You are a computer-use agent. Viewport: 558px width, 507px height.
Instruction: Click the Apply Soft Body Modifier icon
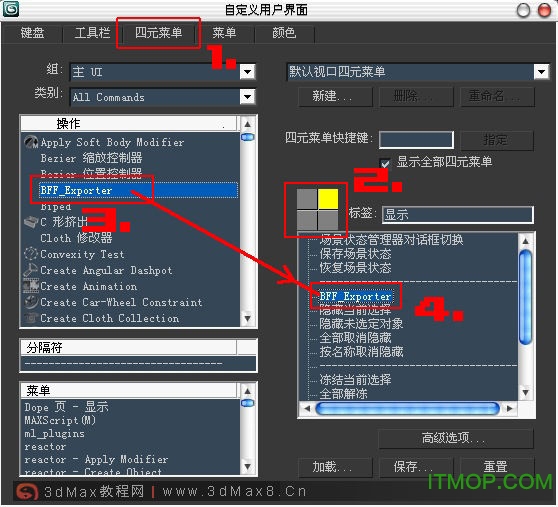click(x=31, y=142)
